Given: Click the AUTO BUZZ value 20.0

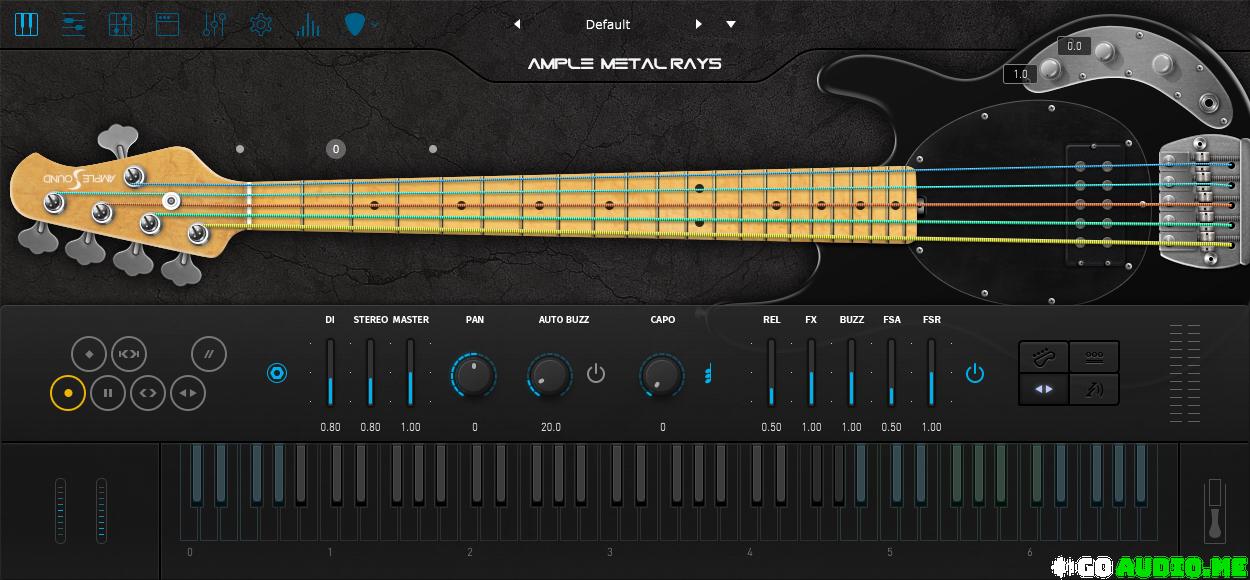Looking at the screenshot, I should click(550, 427).
